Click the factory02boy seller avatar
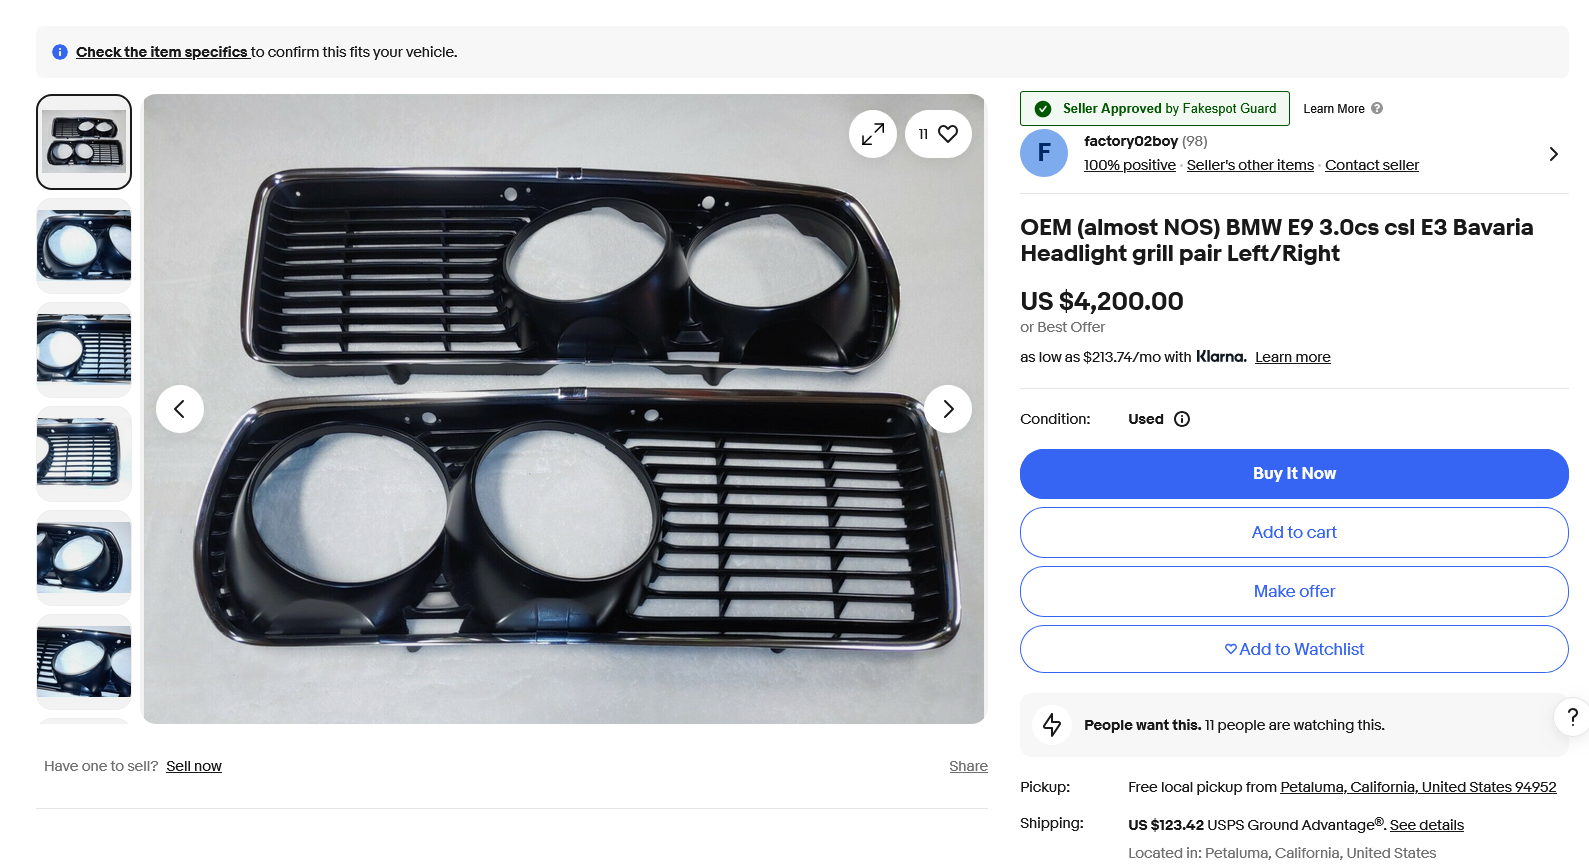Screen dimensions: 1589x864 (1044, 153)
